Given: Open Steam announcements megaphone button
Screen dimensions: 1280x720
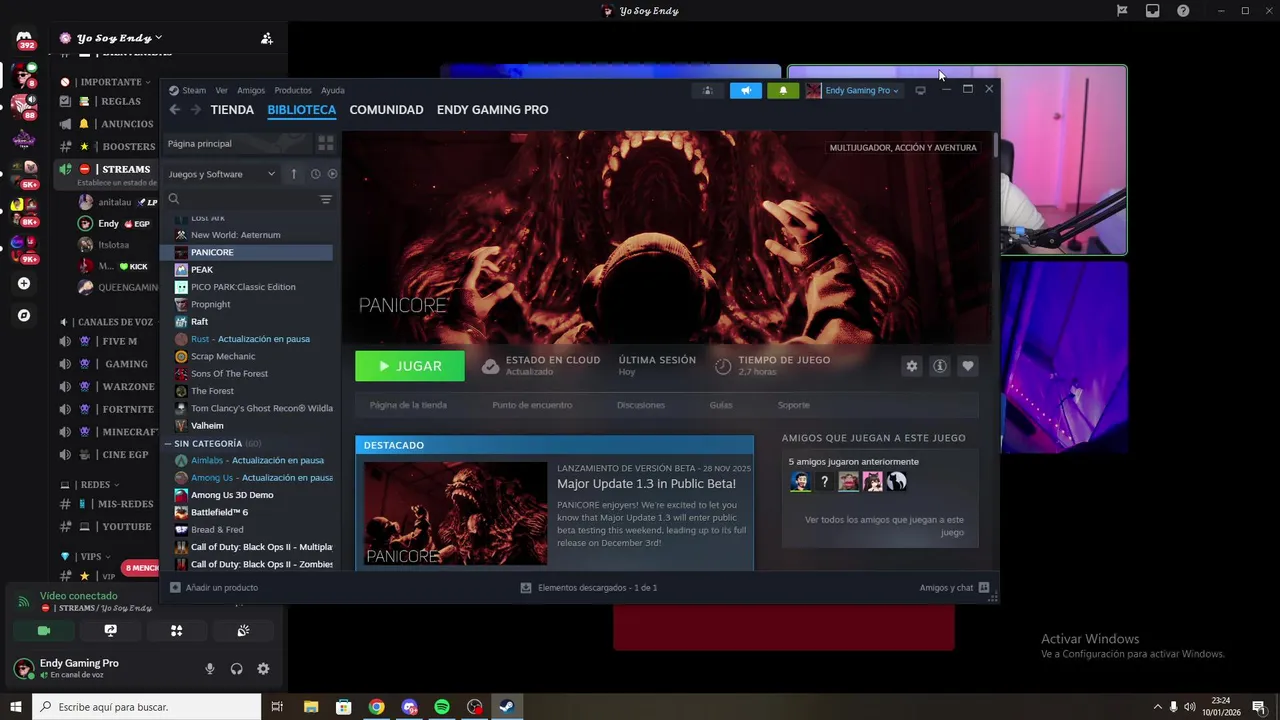Looking at the screenshot, I should coord(745,90).
